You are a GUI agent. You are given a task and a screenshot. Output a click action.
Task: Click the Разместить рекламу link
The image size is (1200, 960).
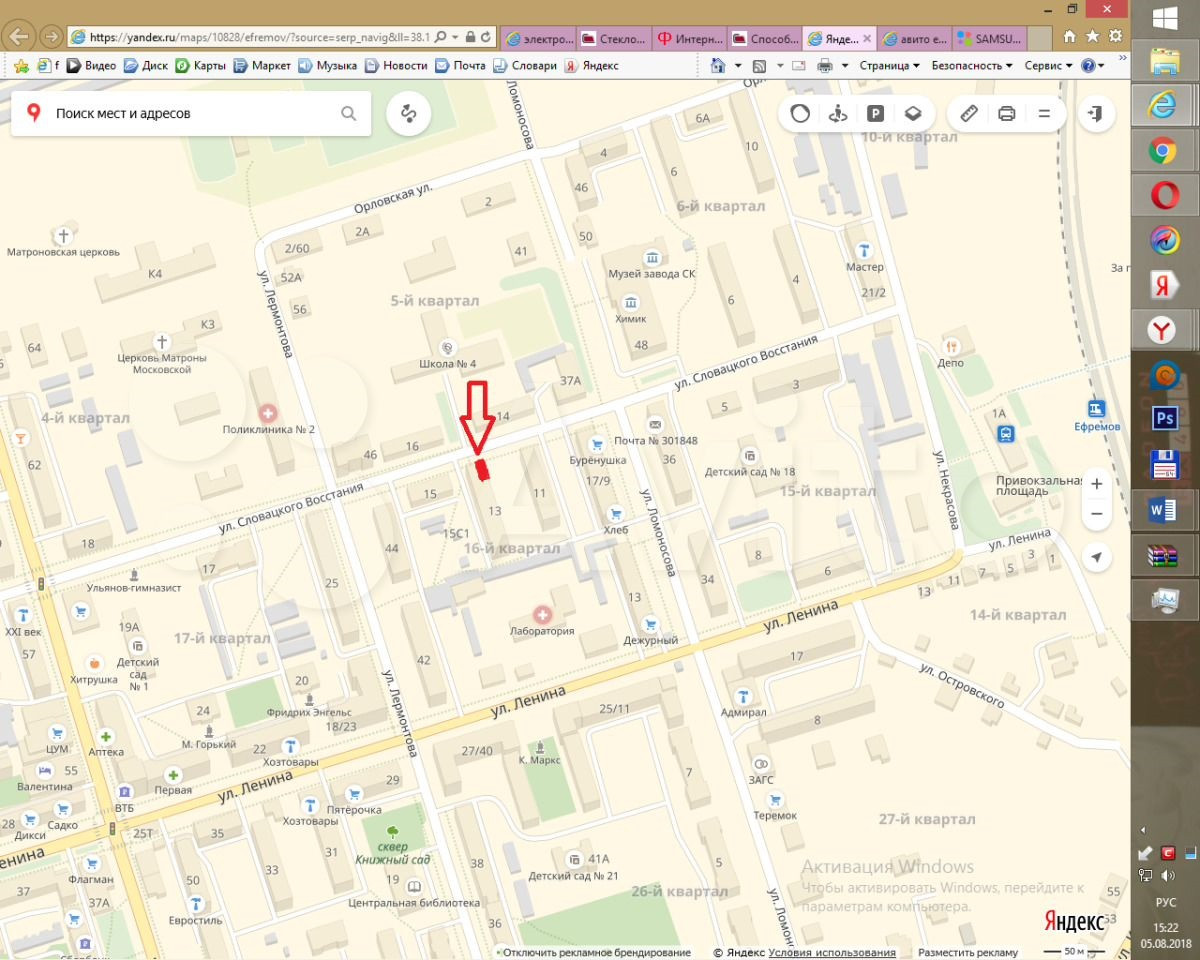[968, 953]
